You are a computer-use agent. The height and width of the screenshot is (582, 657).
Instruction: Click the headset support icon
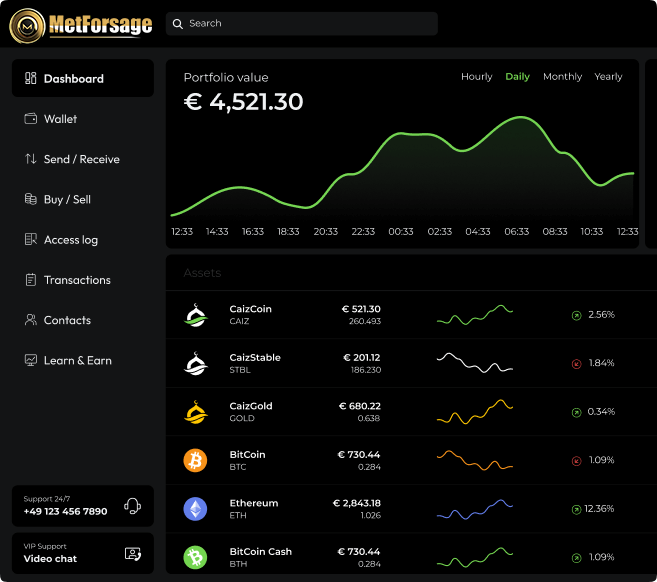[132, 506]
